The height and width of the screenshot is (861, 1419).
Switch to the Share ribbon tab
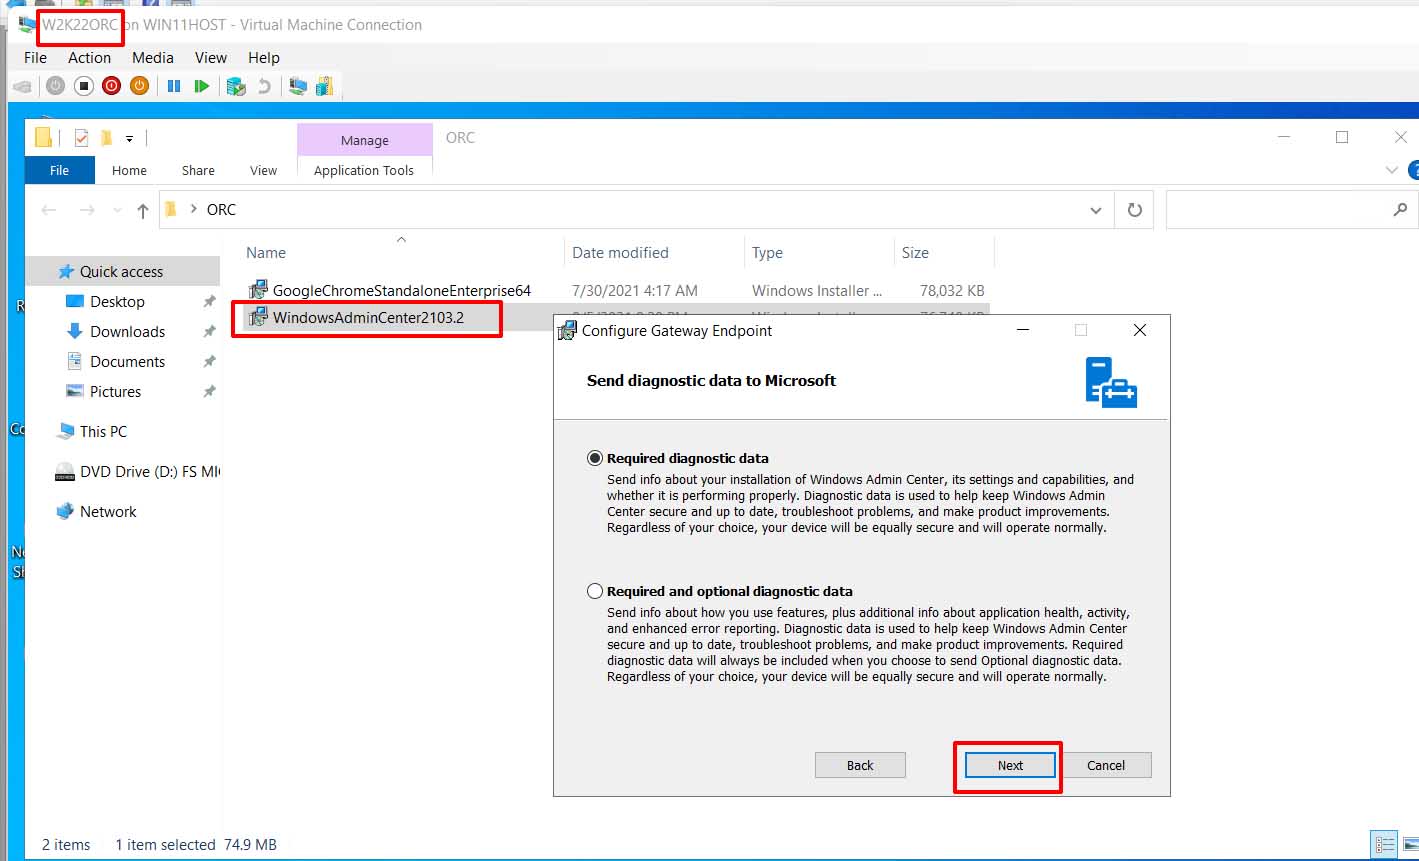tap(198, 170)
